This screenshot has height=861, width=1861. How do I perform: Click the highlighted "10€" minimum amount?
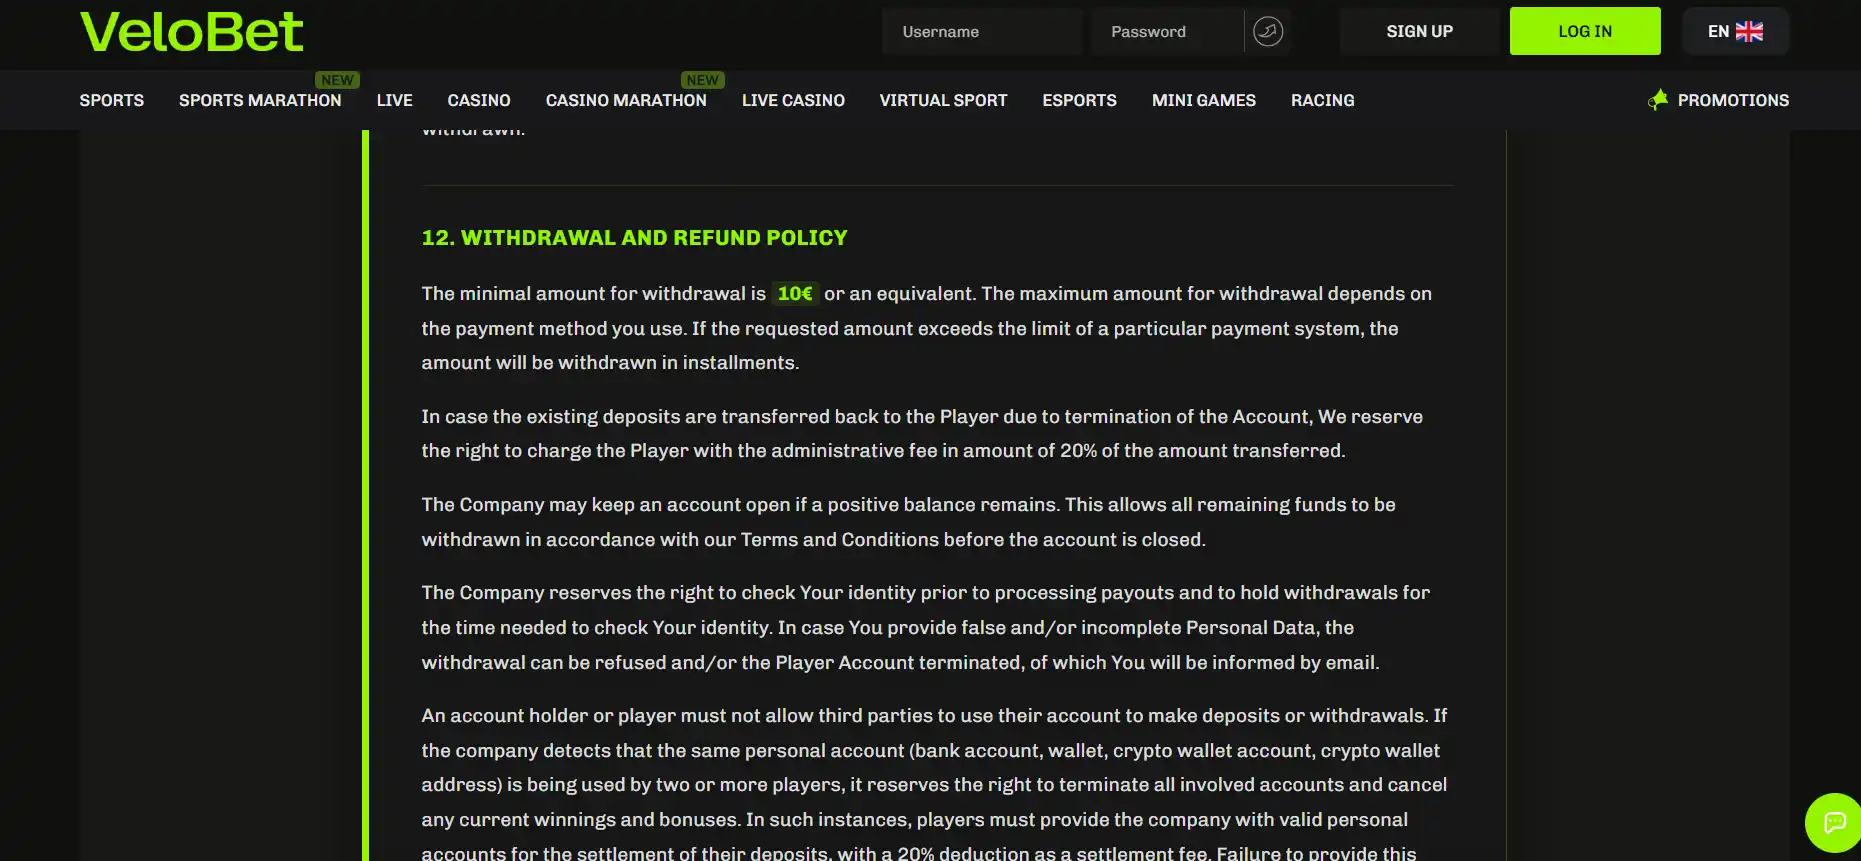pyautogui.click(x=795, y=293)
